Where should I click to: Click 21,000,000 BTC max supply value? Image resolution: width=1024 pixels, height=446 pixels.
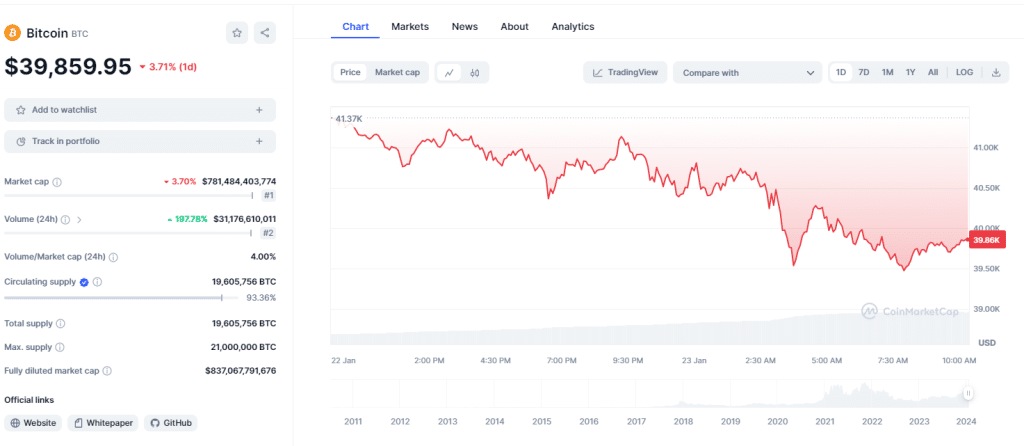click(x=244, y=347)
